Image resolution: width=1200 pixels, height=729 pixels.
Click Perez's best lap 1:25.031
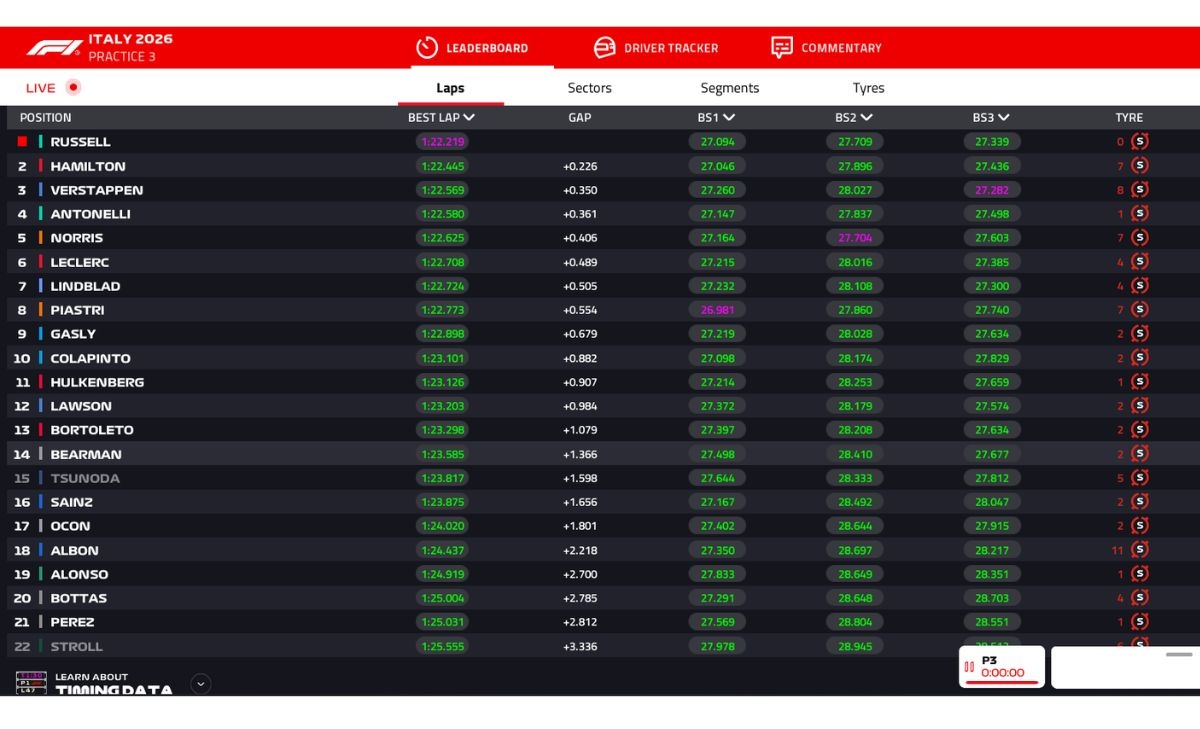point(443,622)
